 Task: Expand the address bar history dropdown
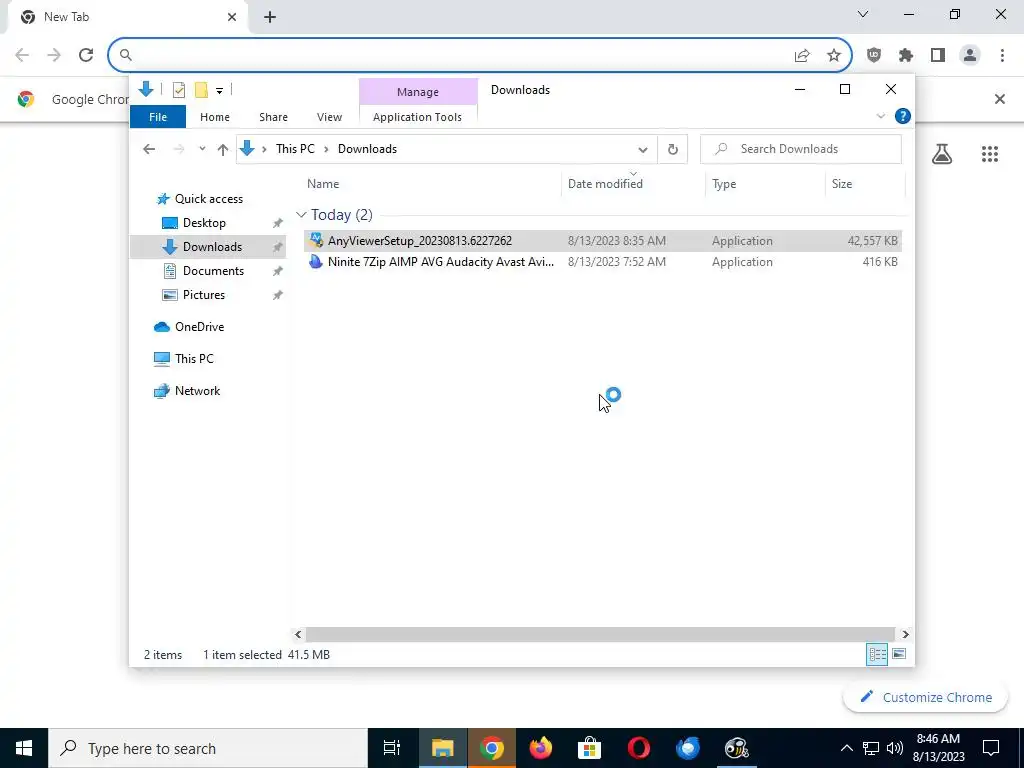point(643,150)
